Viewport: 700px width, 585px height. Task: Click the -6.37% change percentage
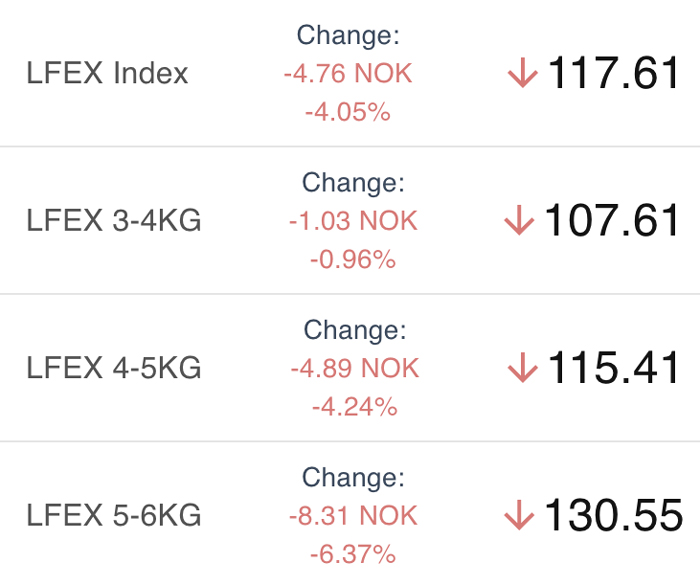[x=354, y=554]
